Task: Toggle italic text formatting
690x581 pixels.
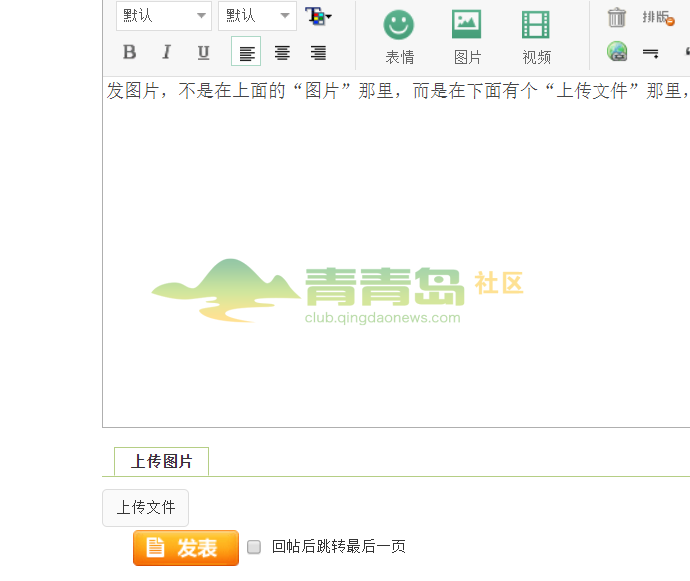Action: point(166,52)
